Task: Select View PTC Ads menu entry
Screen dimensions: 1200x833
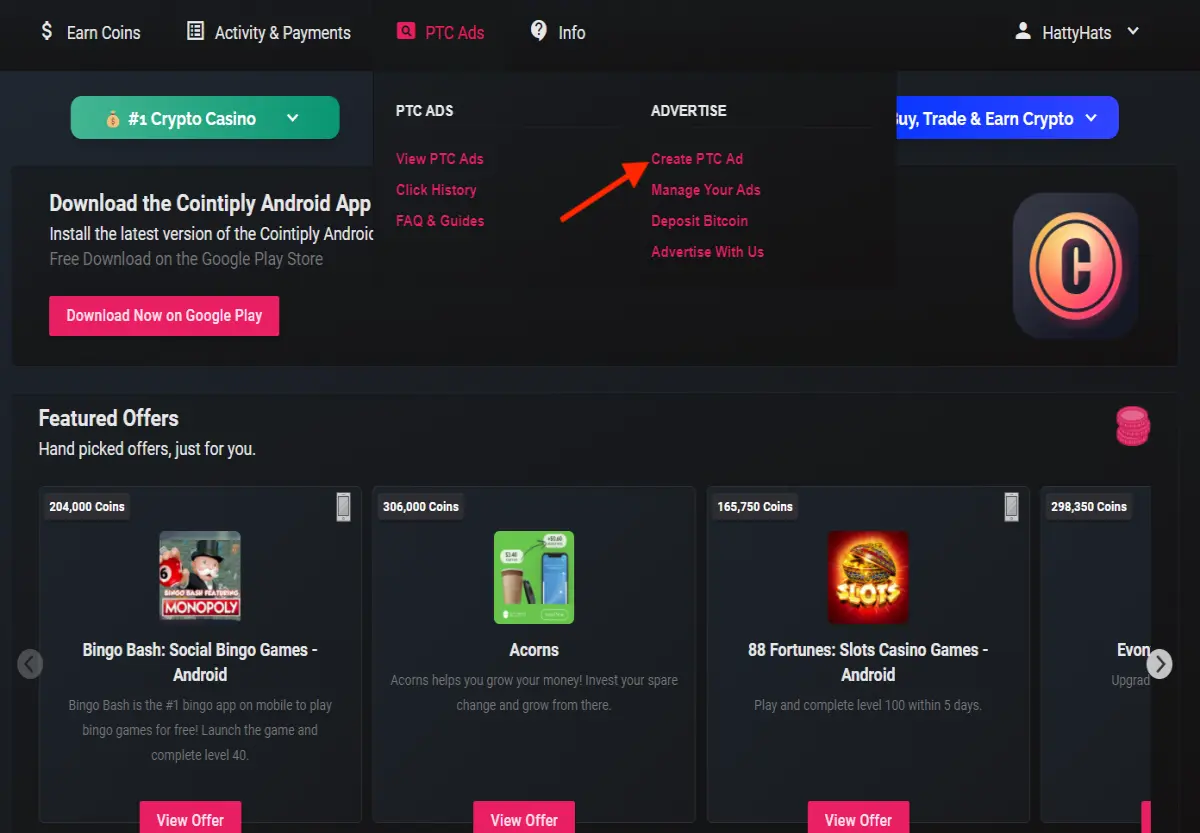Action: click(x=439, y=158)
